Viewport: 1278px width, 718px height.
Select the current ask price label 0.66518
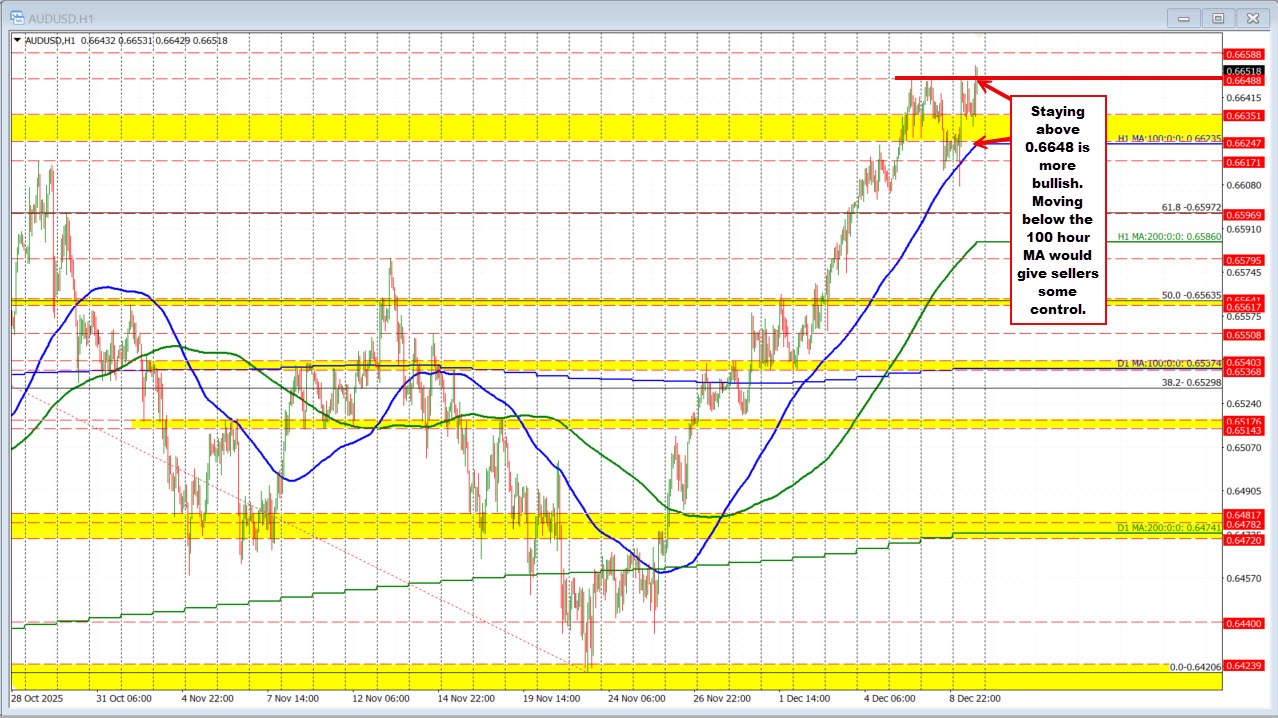pyautogui.click(x=1246, y=72)
